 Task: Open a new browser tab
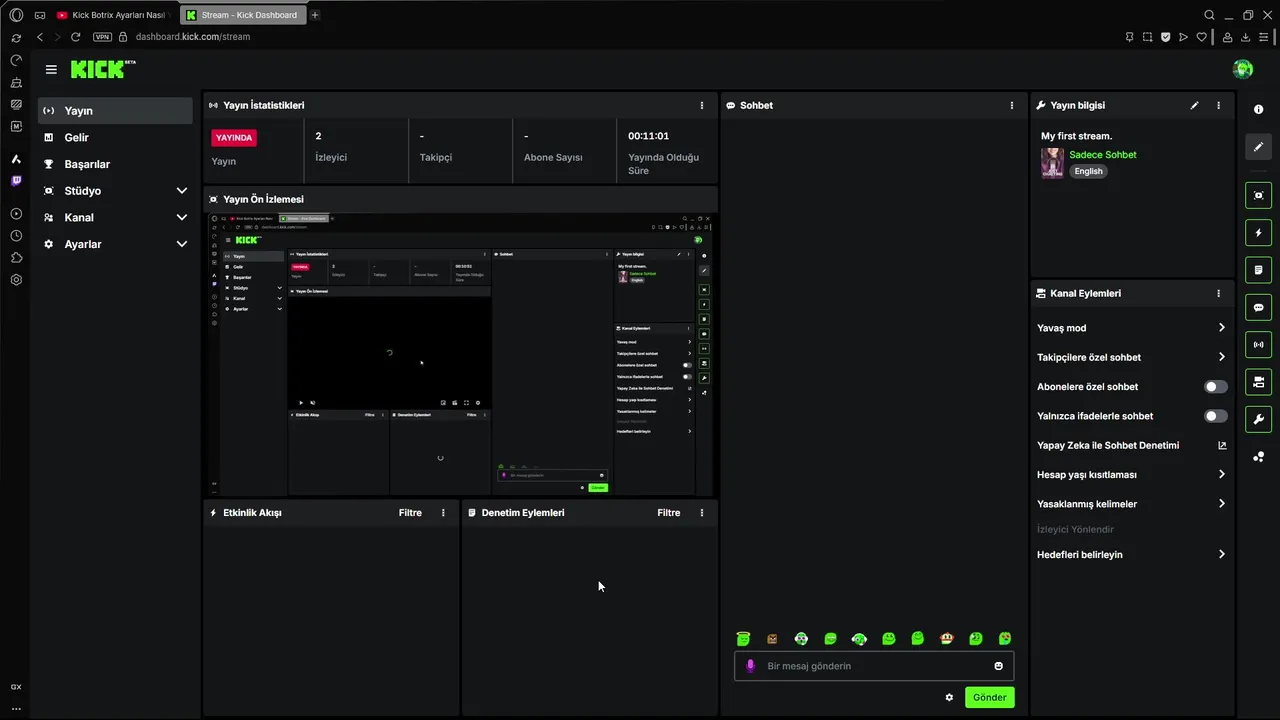pyautogui.click(x=315, y=15)
